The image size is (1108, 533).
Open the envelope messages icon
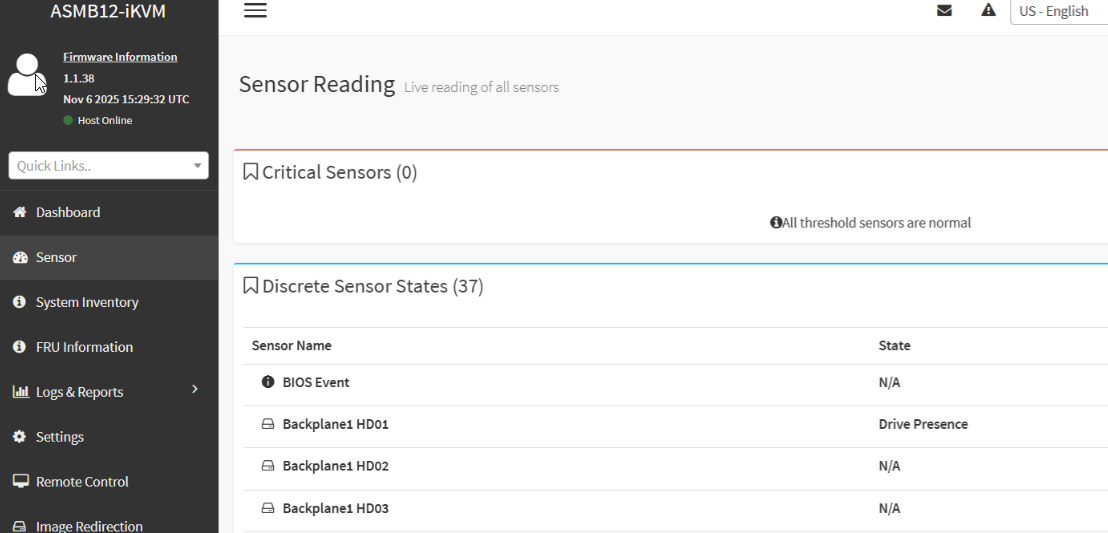point(944,11)
